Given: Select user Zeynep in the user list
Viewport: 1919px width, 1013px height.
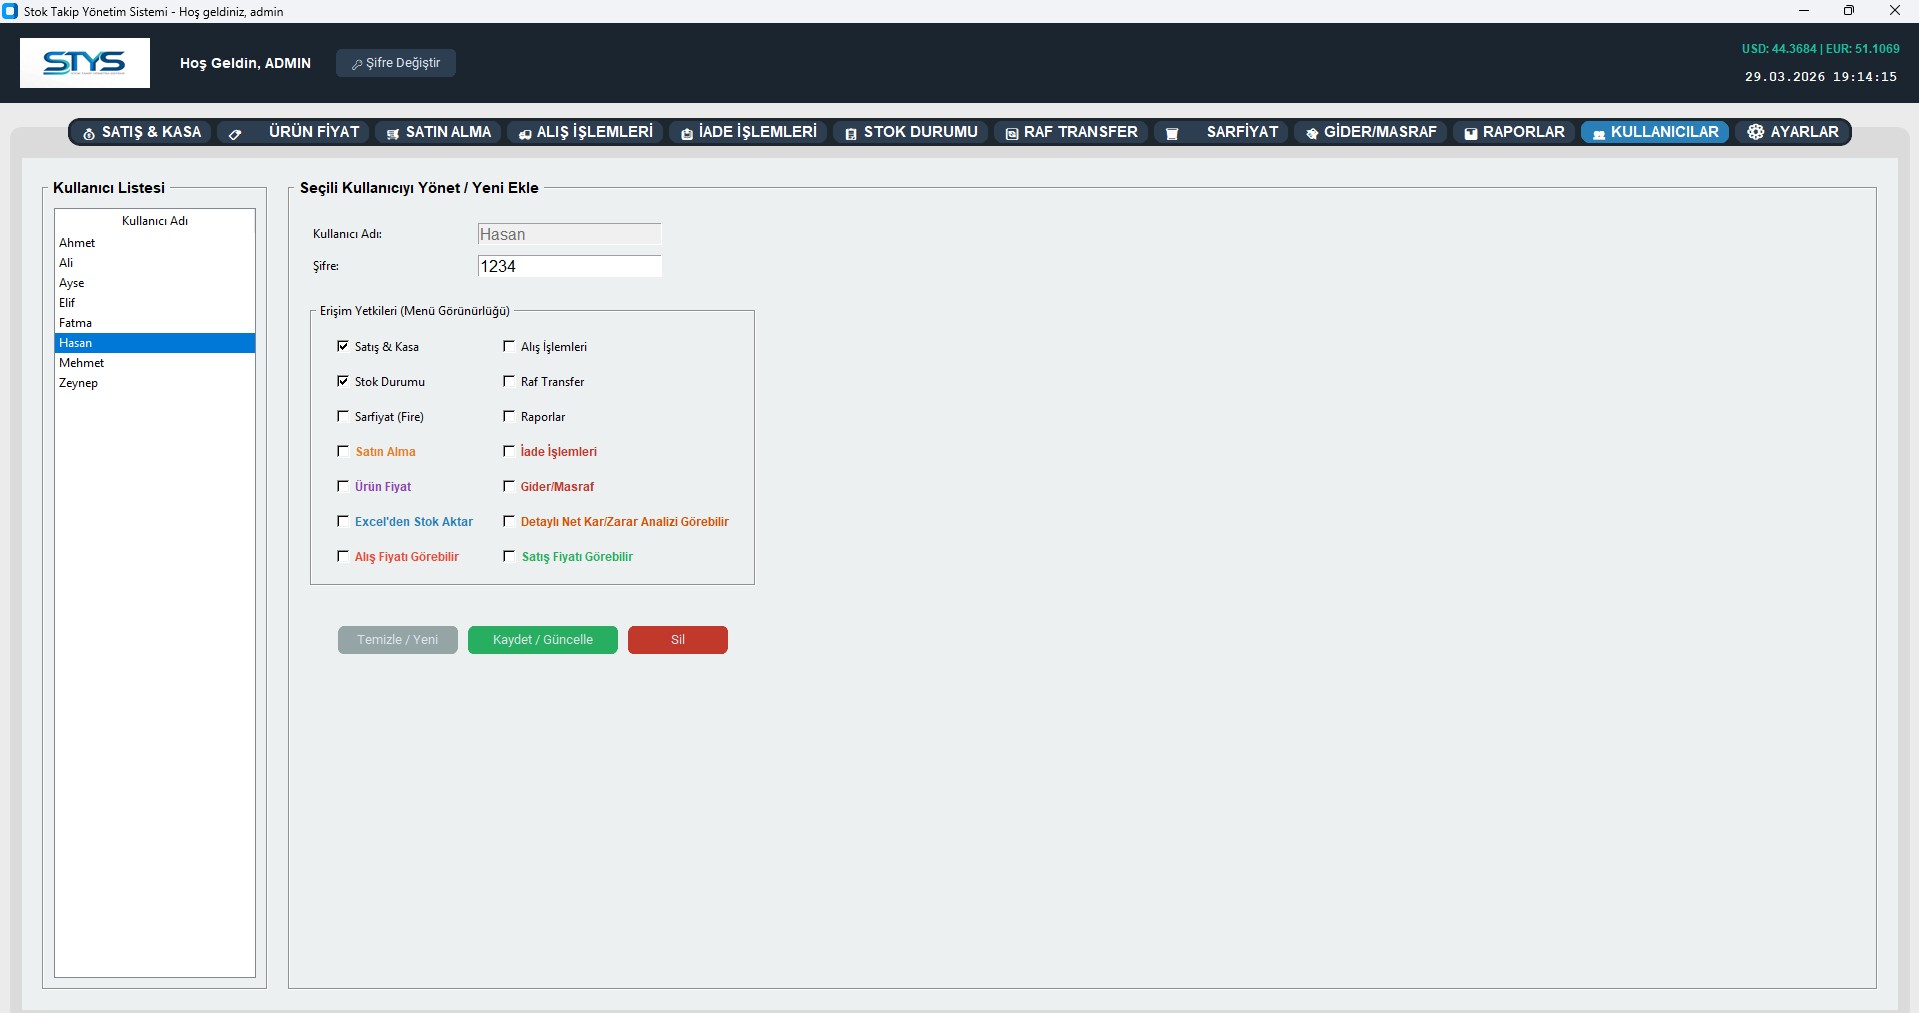Looking at the screenshot, I should click(79, 383).
